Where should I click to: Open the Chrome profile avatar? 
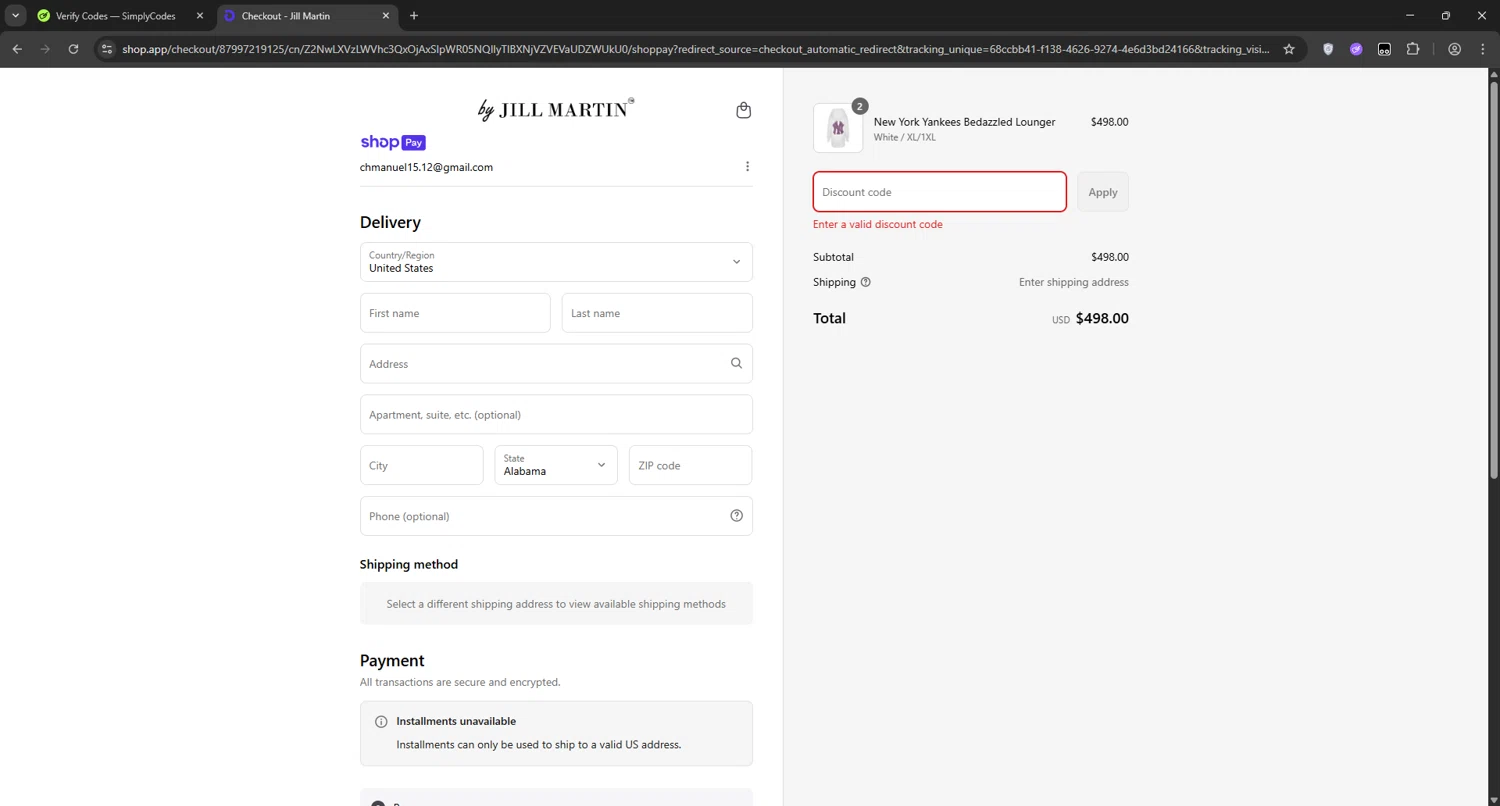[1455, 49]
